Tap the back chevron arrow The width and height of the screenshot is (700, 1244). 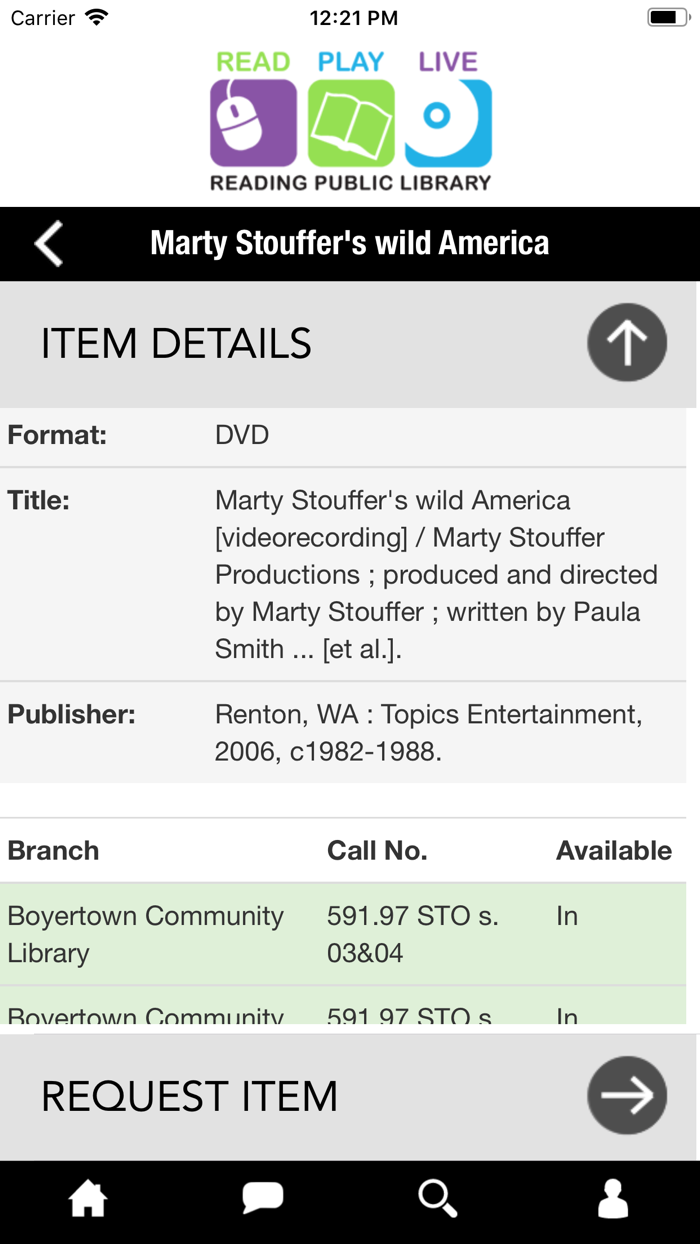[x=48, y=243]
